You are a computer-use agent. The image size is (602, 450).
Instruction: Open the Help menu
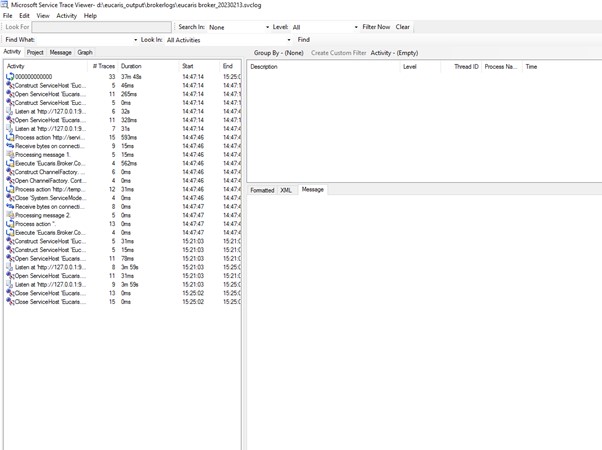point(90,16)
